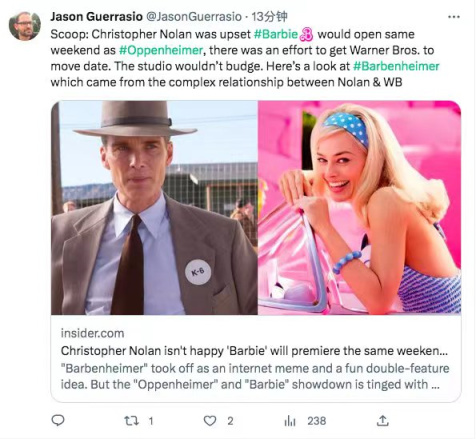Click the article description starting with Barbenheimer

(255, 376)
